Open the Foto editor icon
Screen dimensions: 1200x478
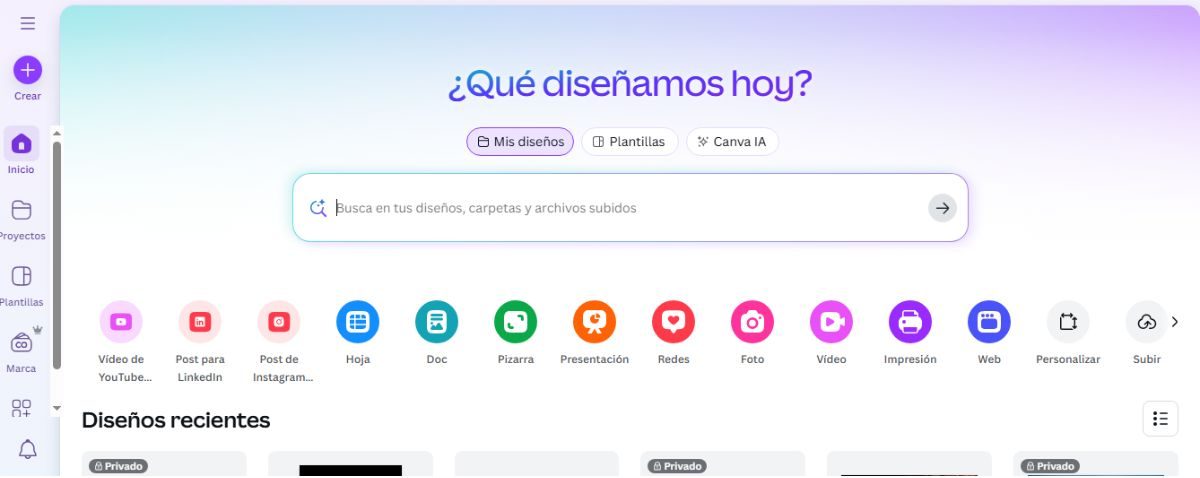point(752,322)
